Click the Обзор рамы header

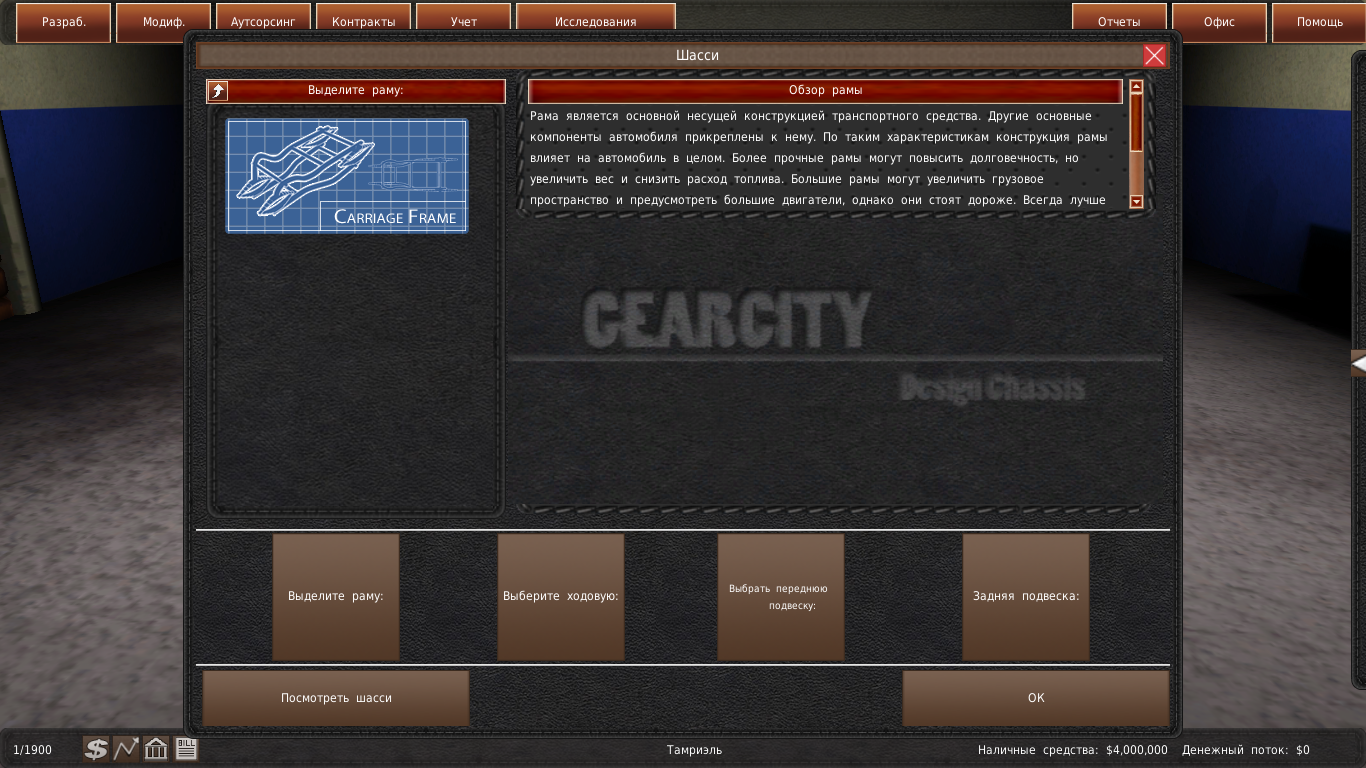[x=825, y=91]
